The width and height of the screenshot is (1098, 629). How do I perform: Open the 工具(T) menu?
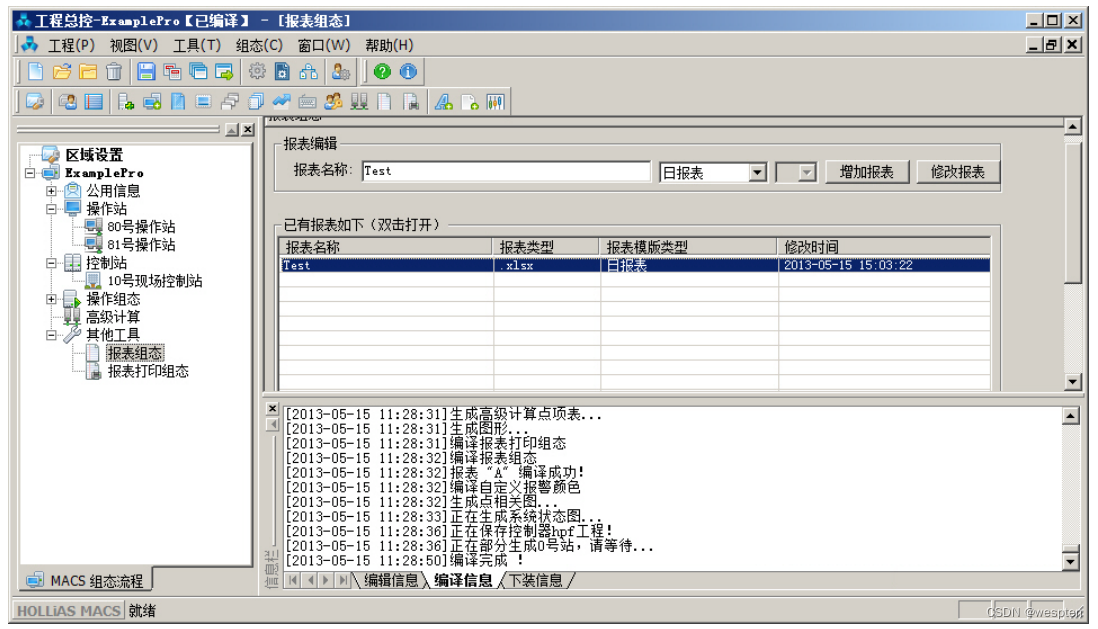[x=197, y=46]
